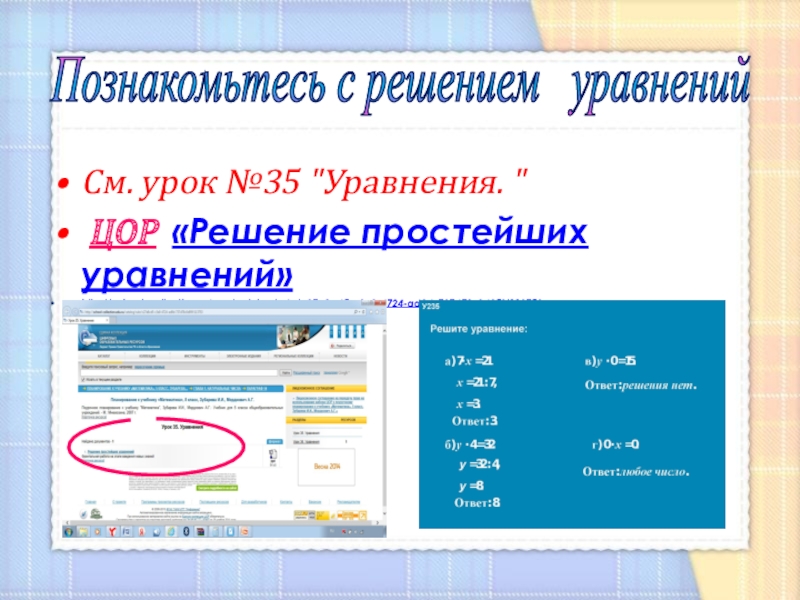Click the collection logo in the site header
Screen dimensions: 800x600
(90, 337)
